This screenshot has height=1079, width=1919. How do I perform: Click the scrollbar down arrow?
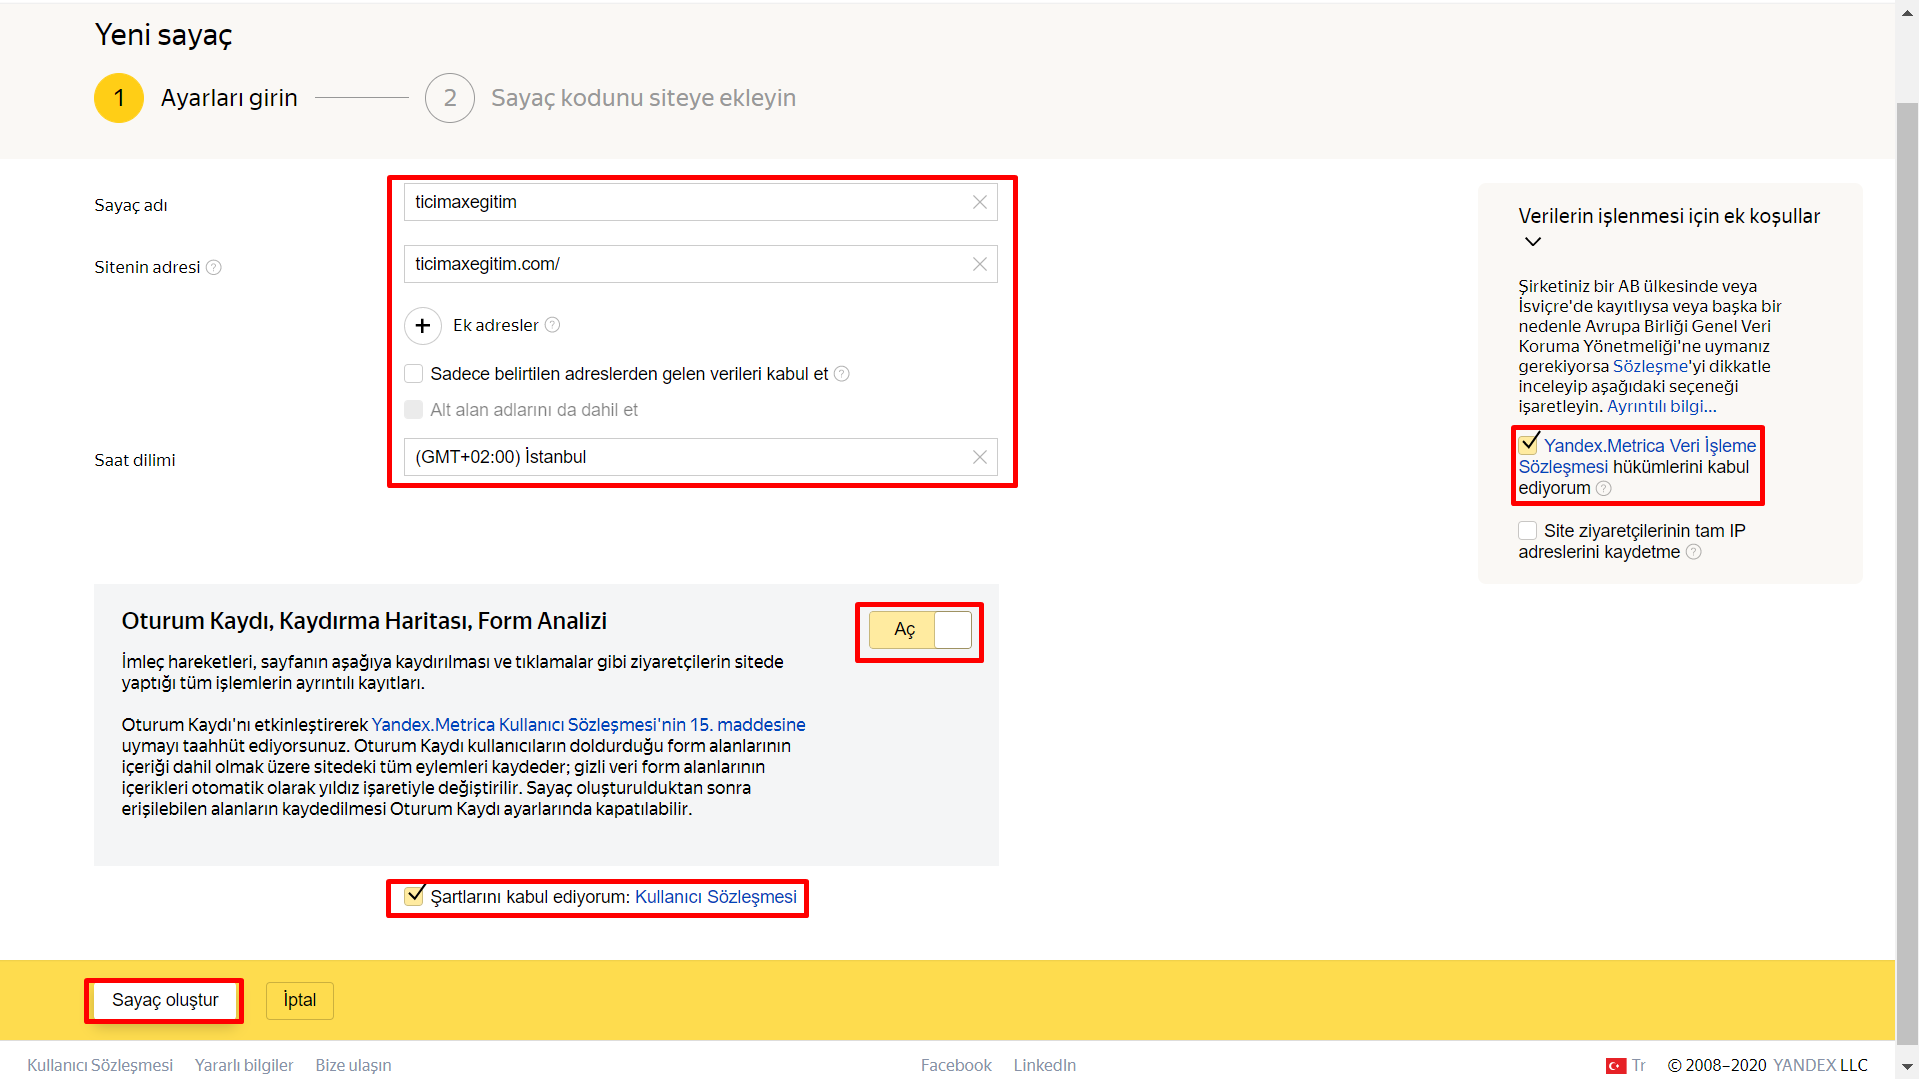pyautogui.click(x=1907, y=1068)
